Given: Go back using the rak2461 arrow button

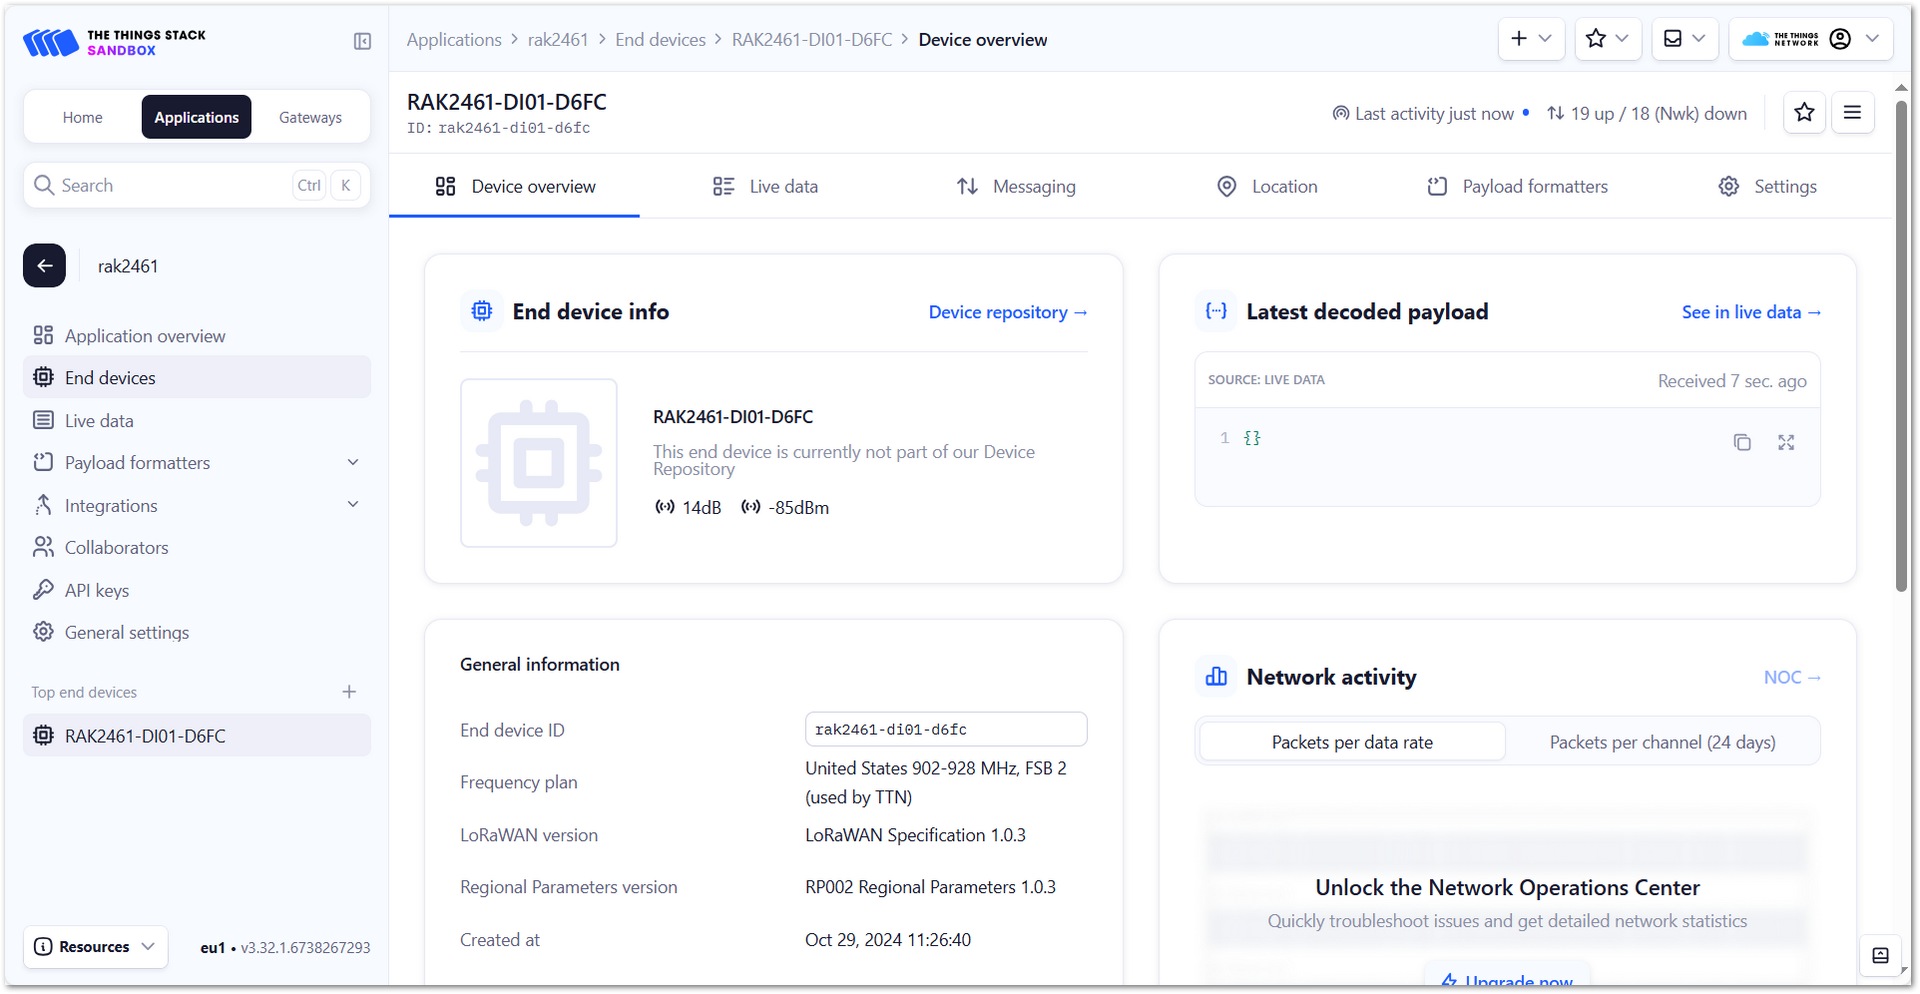Looking at the screenshot, I should click(x=44, y=265).
